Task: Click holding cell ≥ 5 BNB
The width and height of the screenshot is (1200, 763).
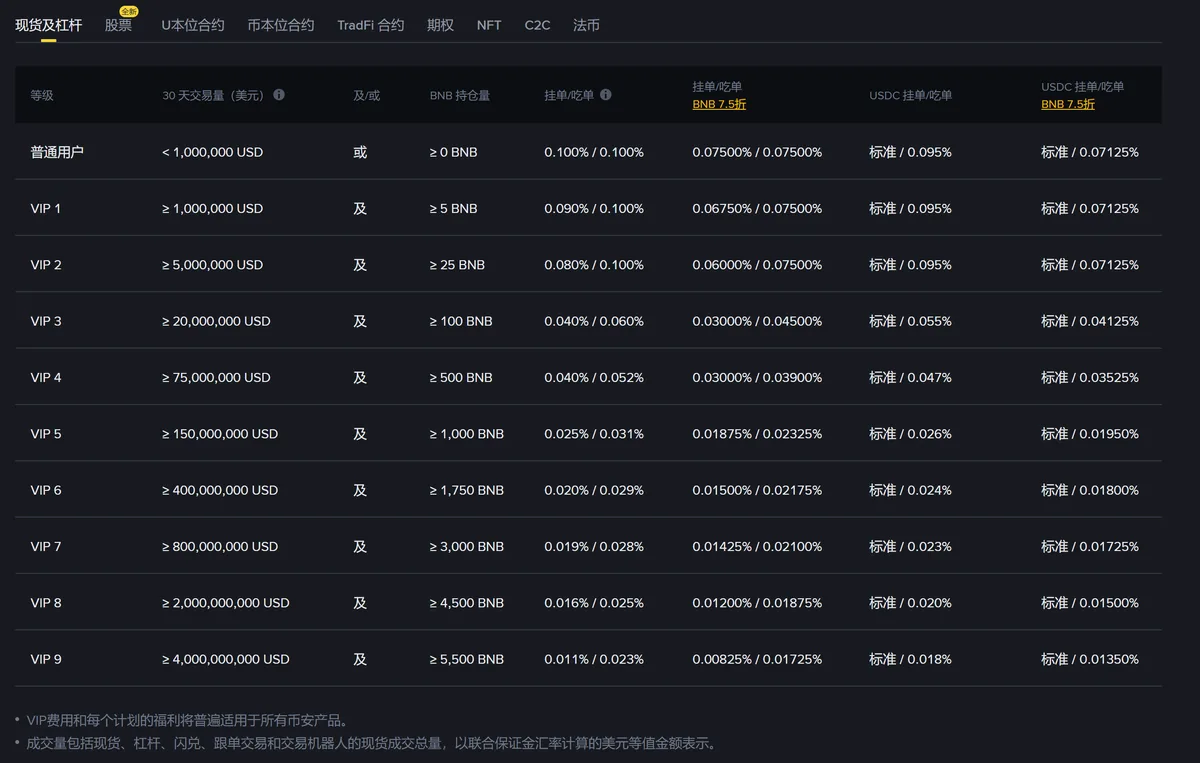Action: [x=453, y=209]
